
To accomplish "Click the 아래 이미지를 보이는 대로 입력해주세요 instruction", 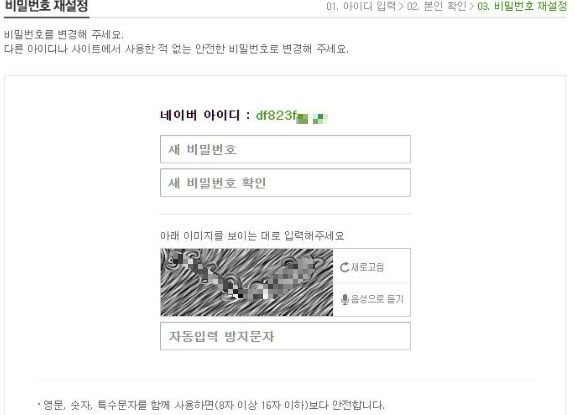I will point(252,236).
